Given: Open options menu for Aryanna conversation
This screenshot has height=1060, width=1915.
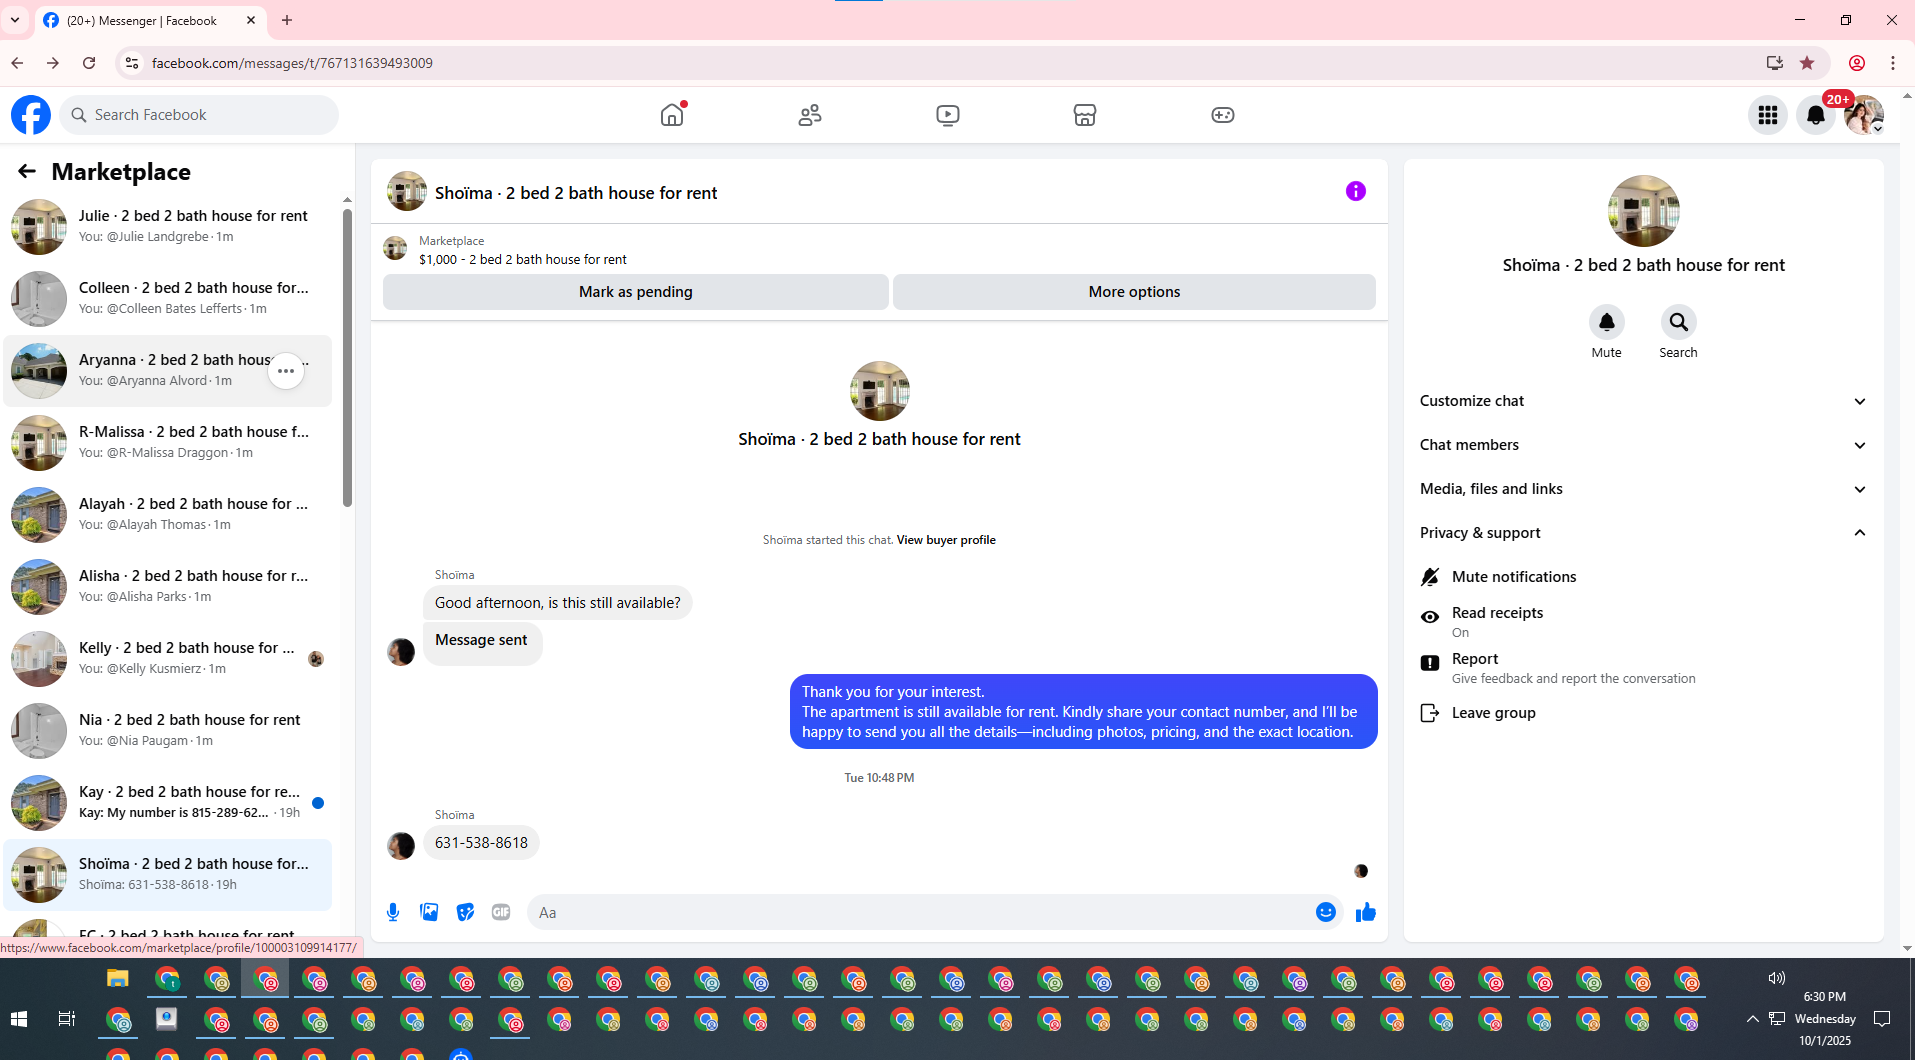Looking at the screenshot, I should coord(286,371).
